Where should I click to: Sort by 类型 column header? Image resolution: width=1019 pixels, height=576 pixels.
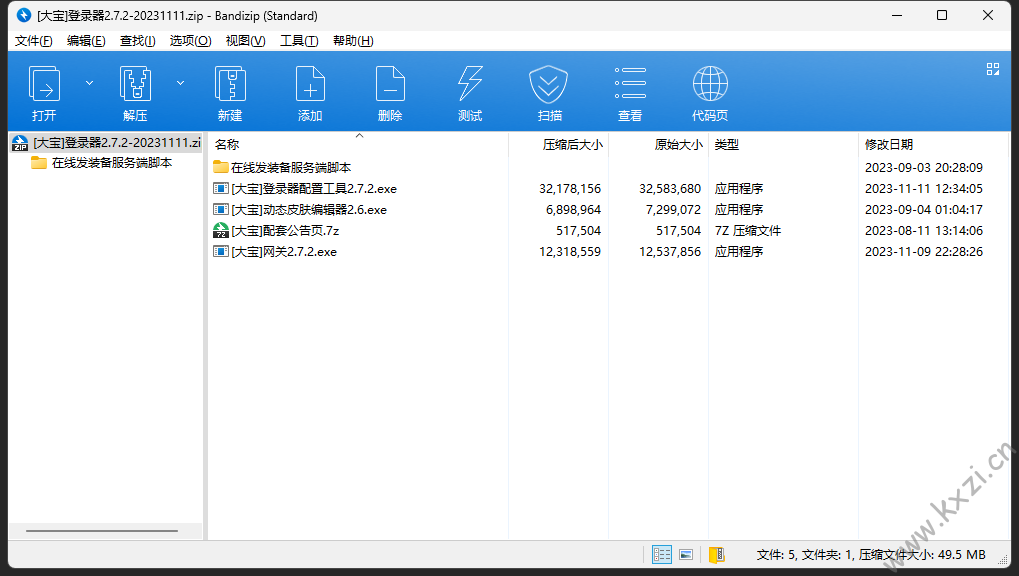pos(783,144)
